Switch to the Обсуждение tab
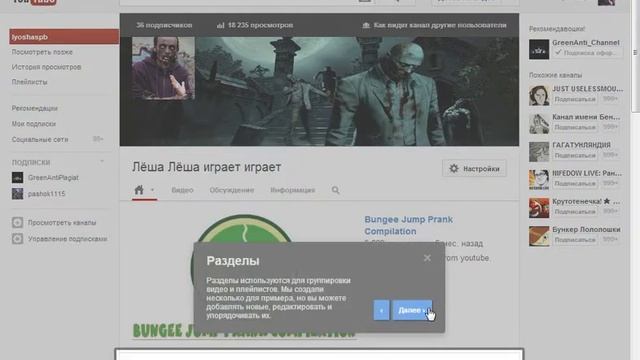The width and height of the screenshot is (640, 360). 231,190
